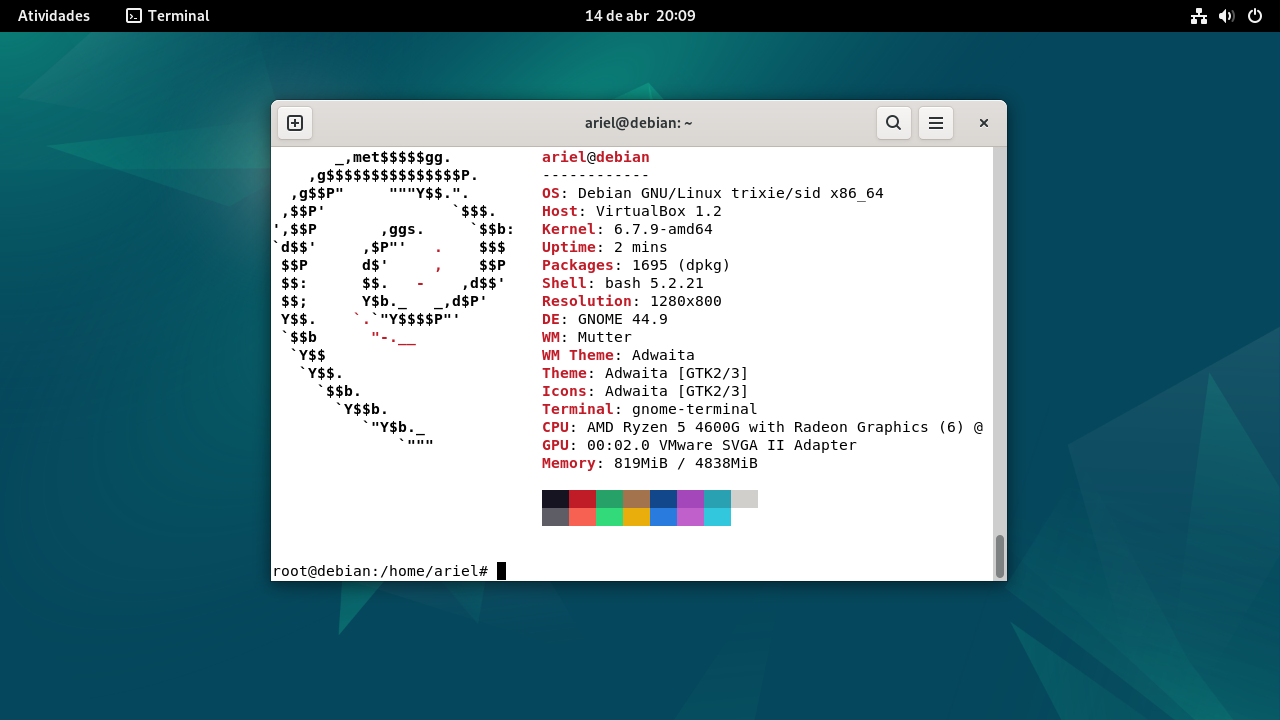Open the power menu icon

click(1255, 16)
